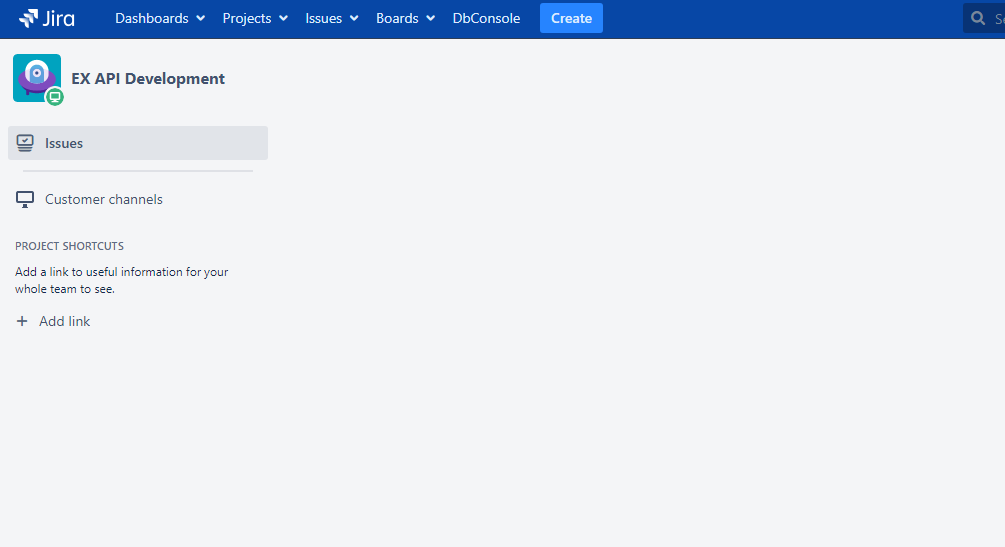The height and width of the screenshot is (547, 1005).
Task: Expand the Dashboards dropdown arrow
Action: click(x=201, y=18)
